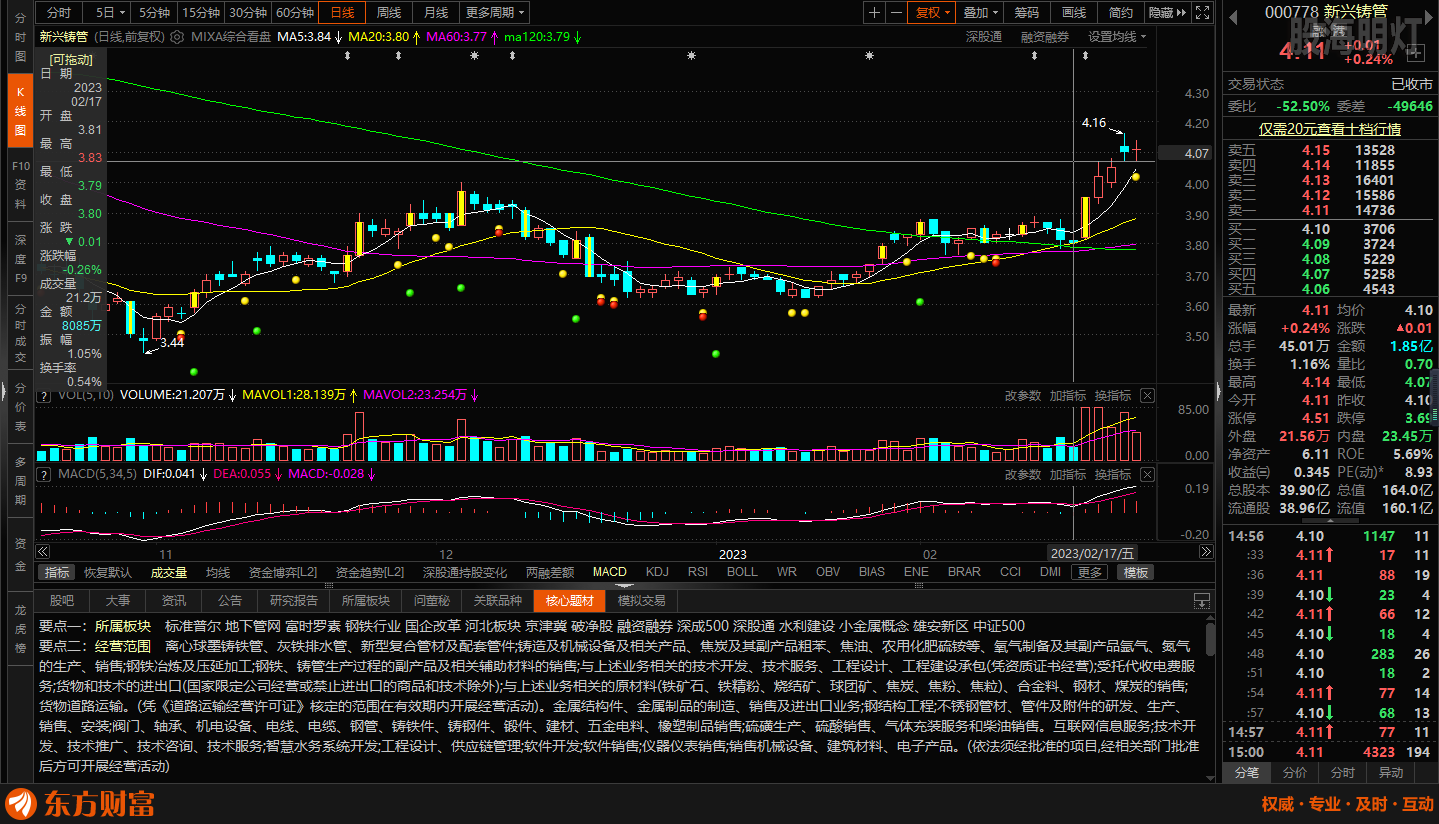This screenshot has height=824, width=1439.
Task: Zoom in the chart with plus icon
Action: click(x=875, y=13)
